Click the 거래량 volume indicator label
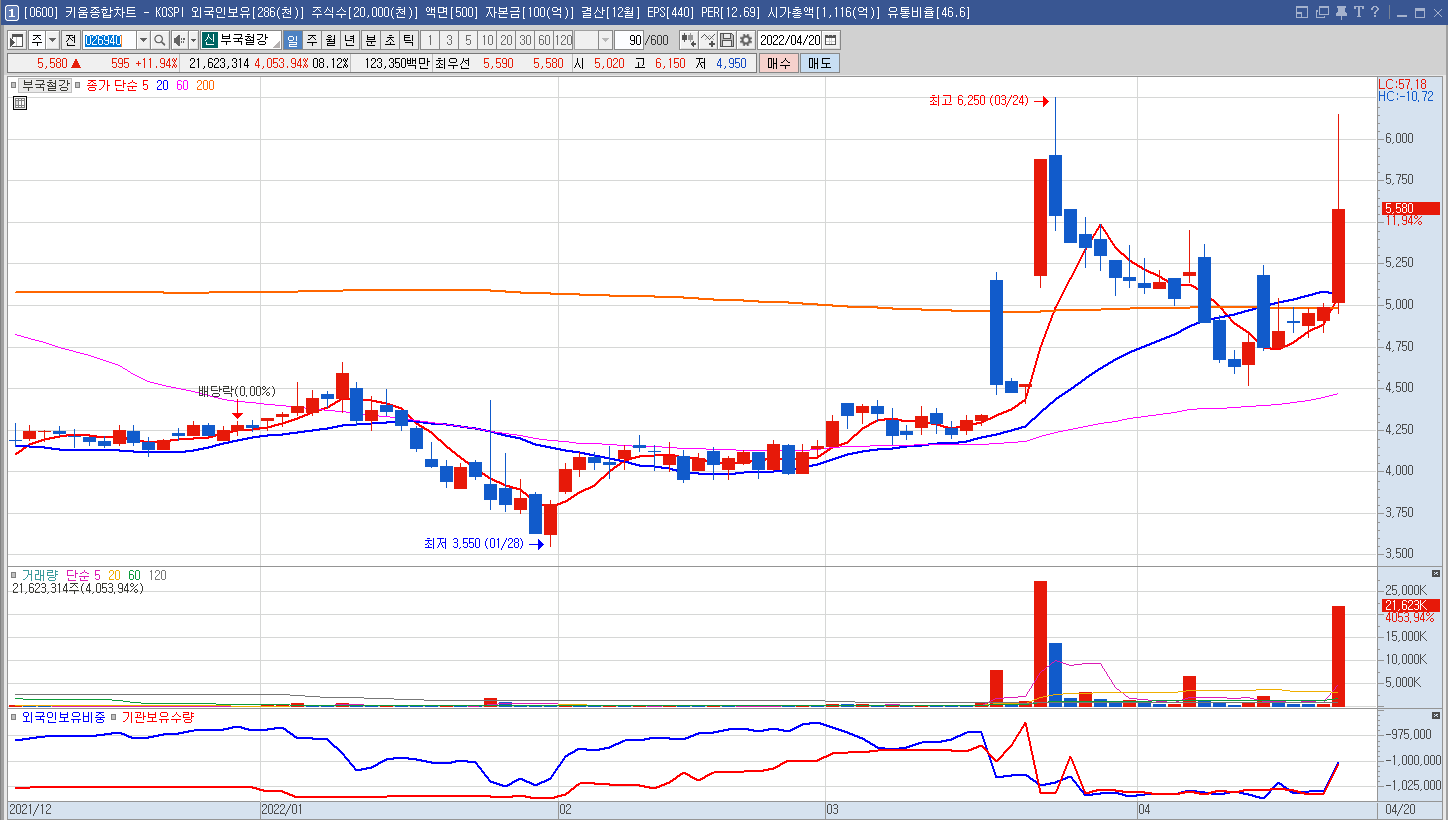This screenshot has height=820, width=1448. click(x=41, y=575)
